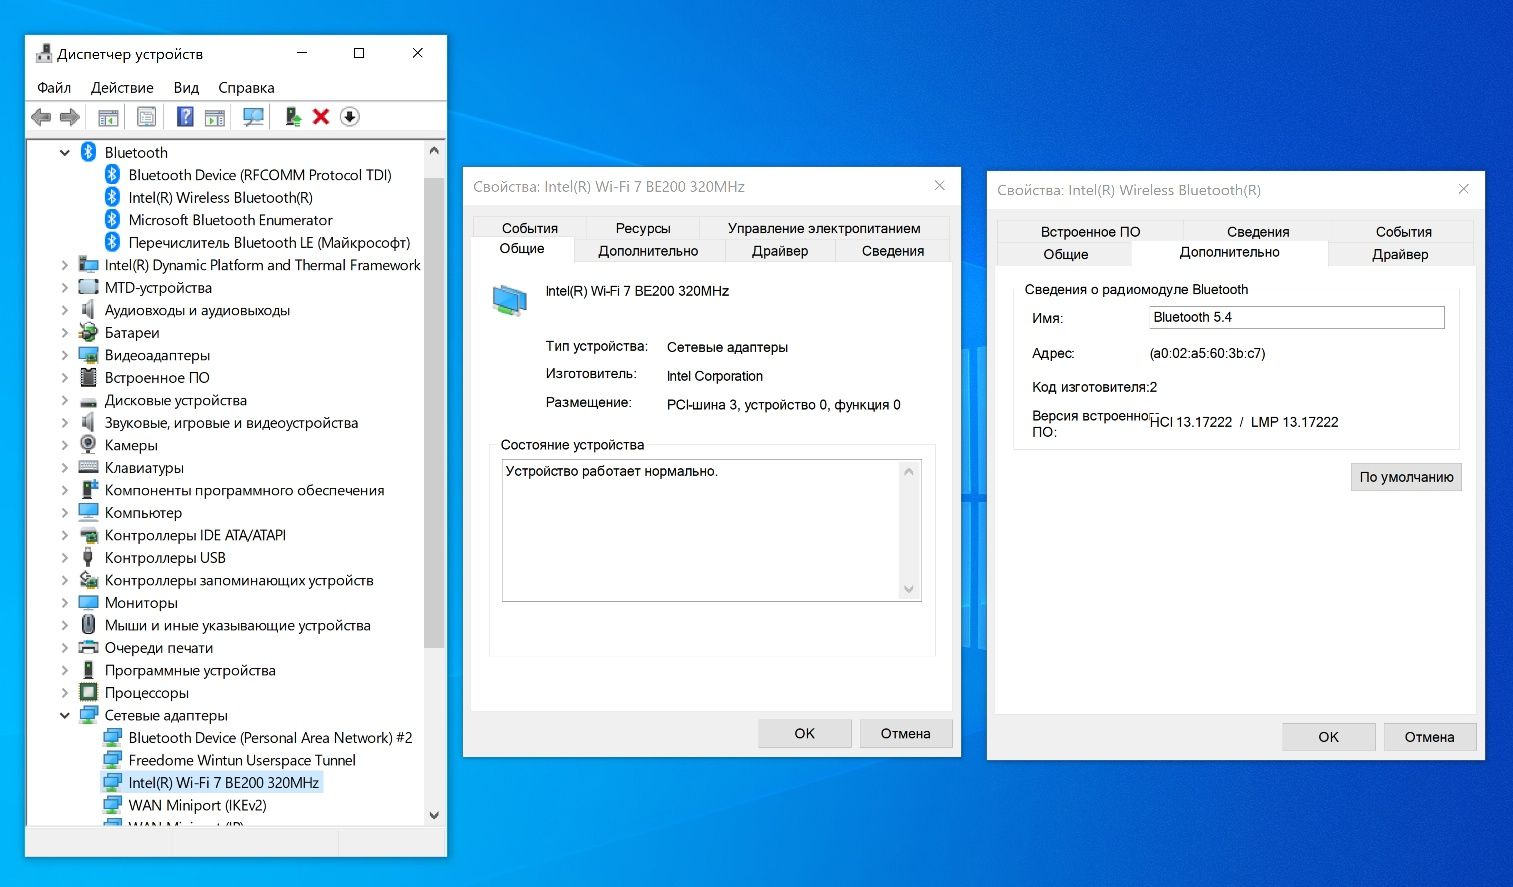Click the red X Uninstall device icon

[x=321, y=117]
